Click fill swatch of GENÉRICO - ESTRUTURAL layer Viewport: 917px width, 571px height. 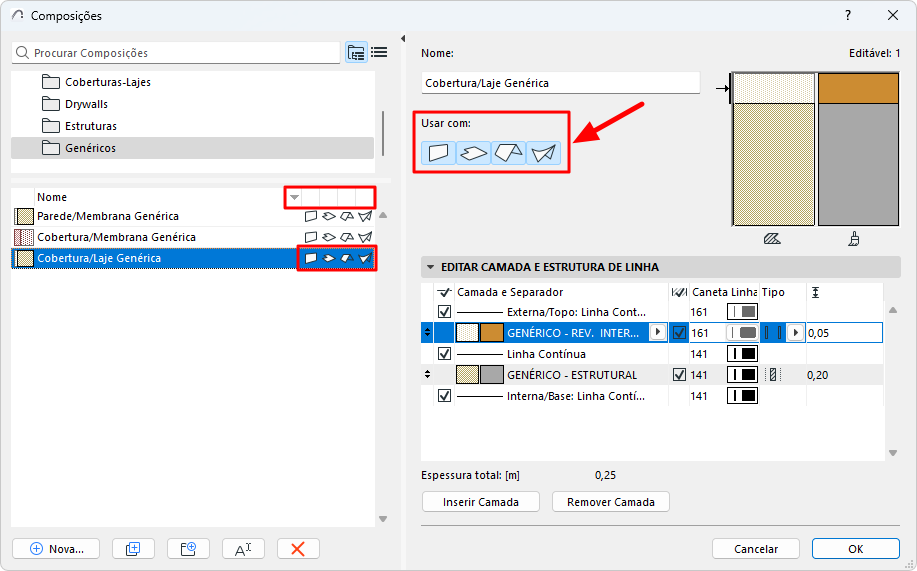coord(467,375)
